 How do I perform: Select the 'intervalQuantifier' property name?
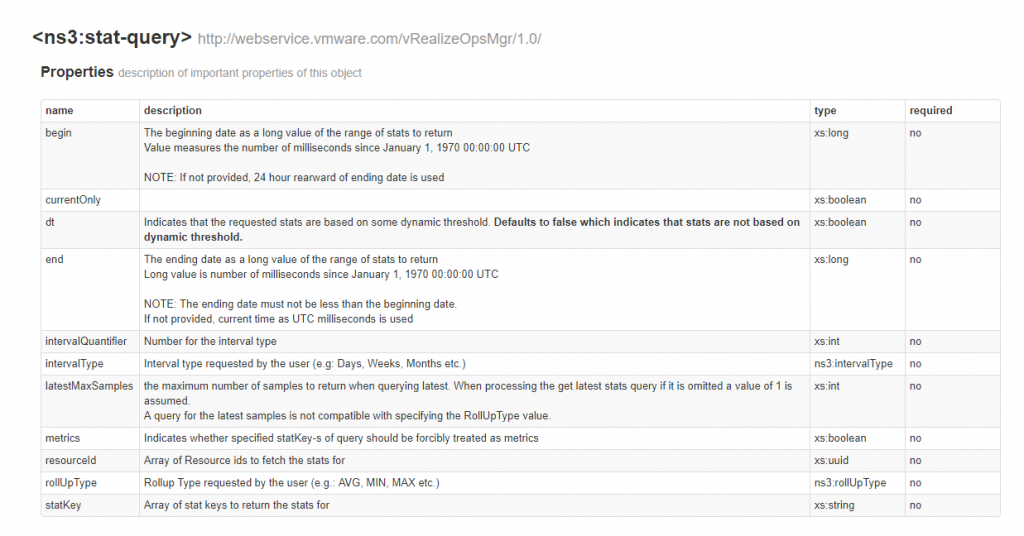coord(86,341)
